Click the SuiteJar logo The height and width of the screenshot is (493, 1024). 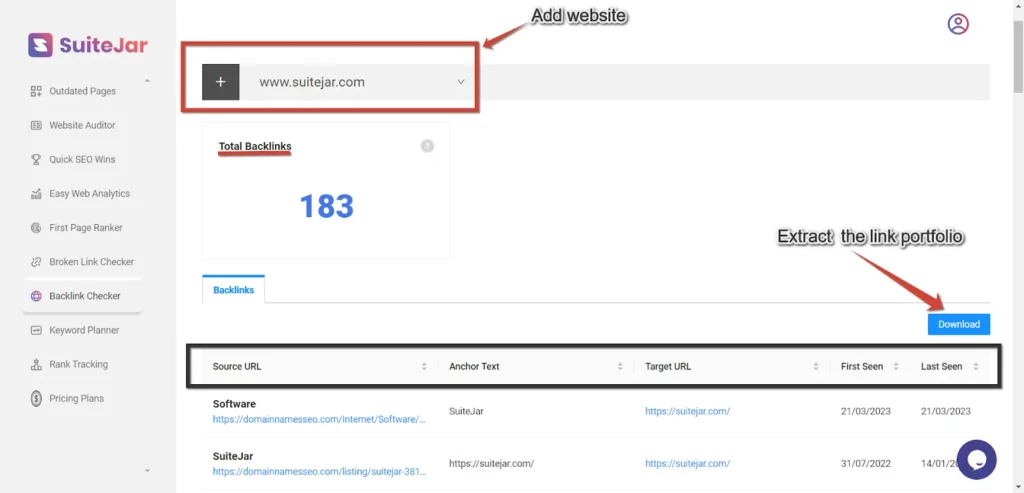pos(88,45)
